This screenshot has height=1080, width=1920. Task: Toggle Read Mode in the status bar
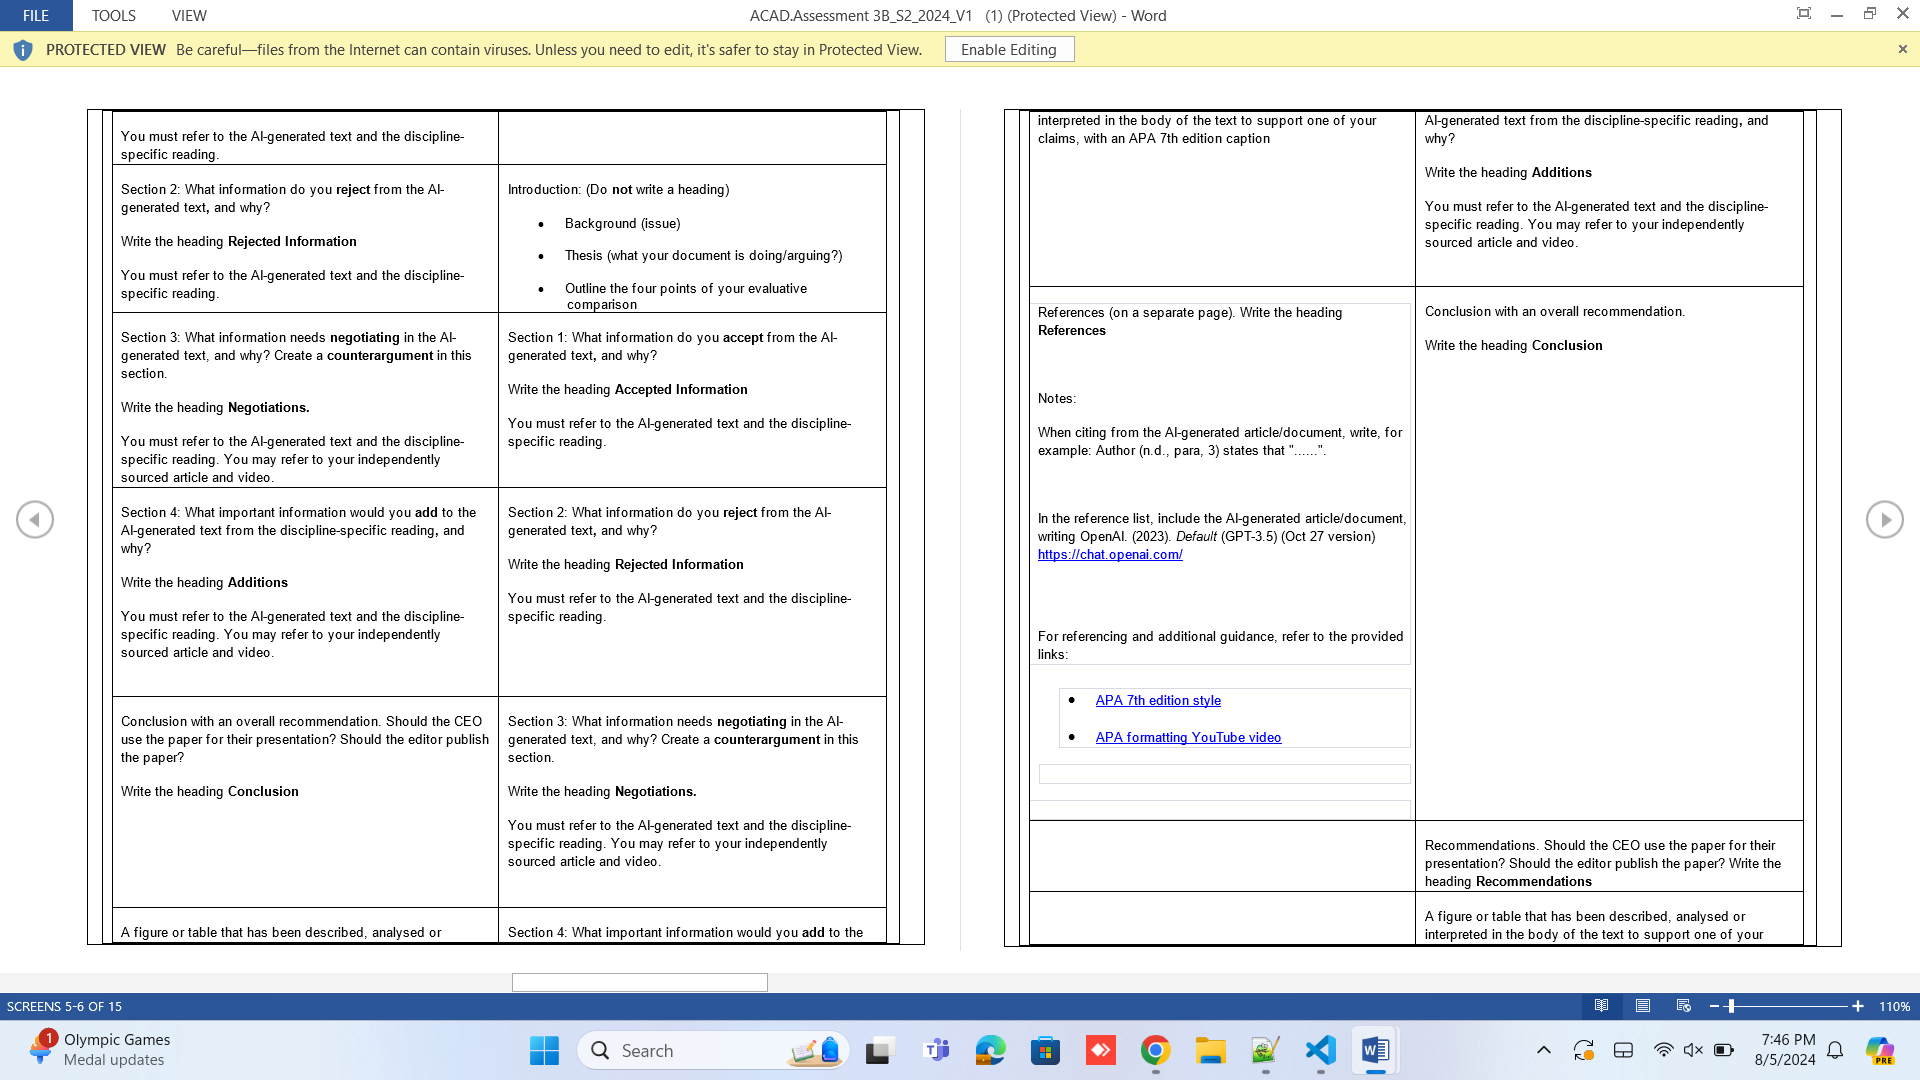pos(1602,1007)
